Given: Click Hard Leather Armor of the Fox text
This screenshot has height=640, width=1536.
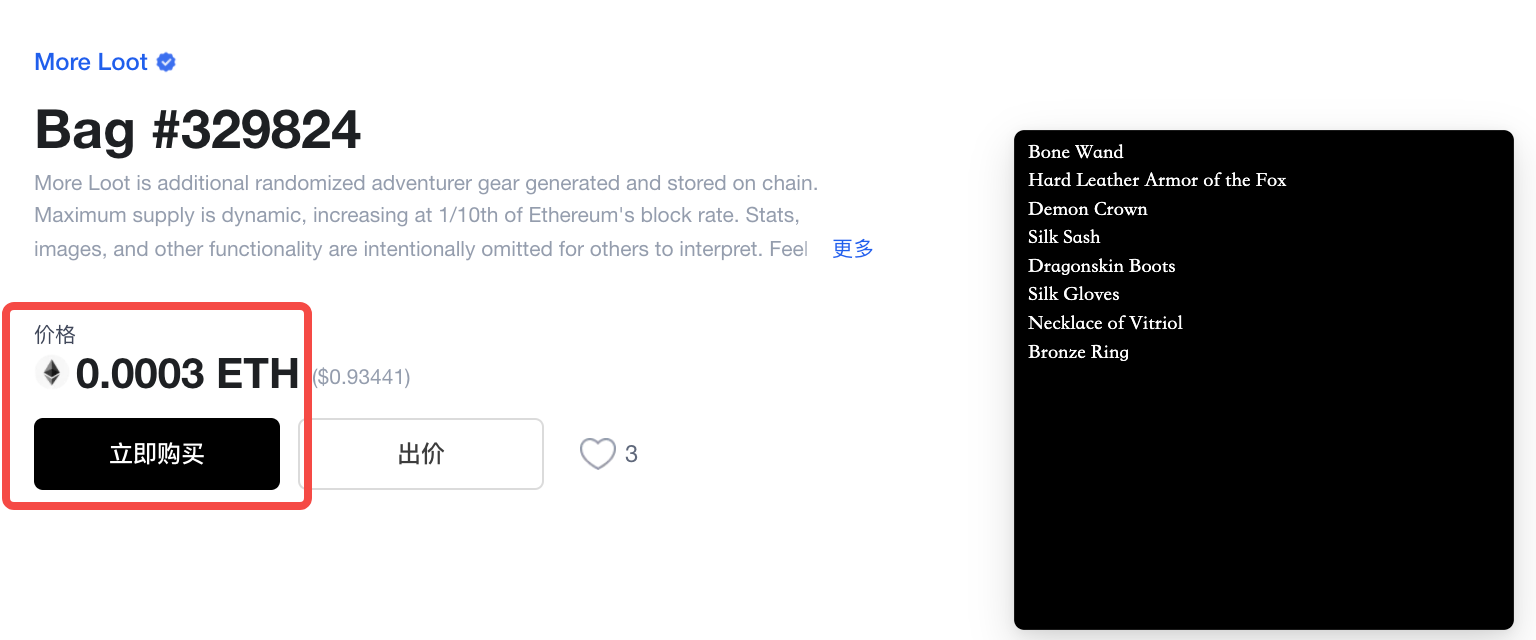Looking at the screenshot, I should [1157, 180].
